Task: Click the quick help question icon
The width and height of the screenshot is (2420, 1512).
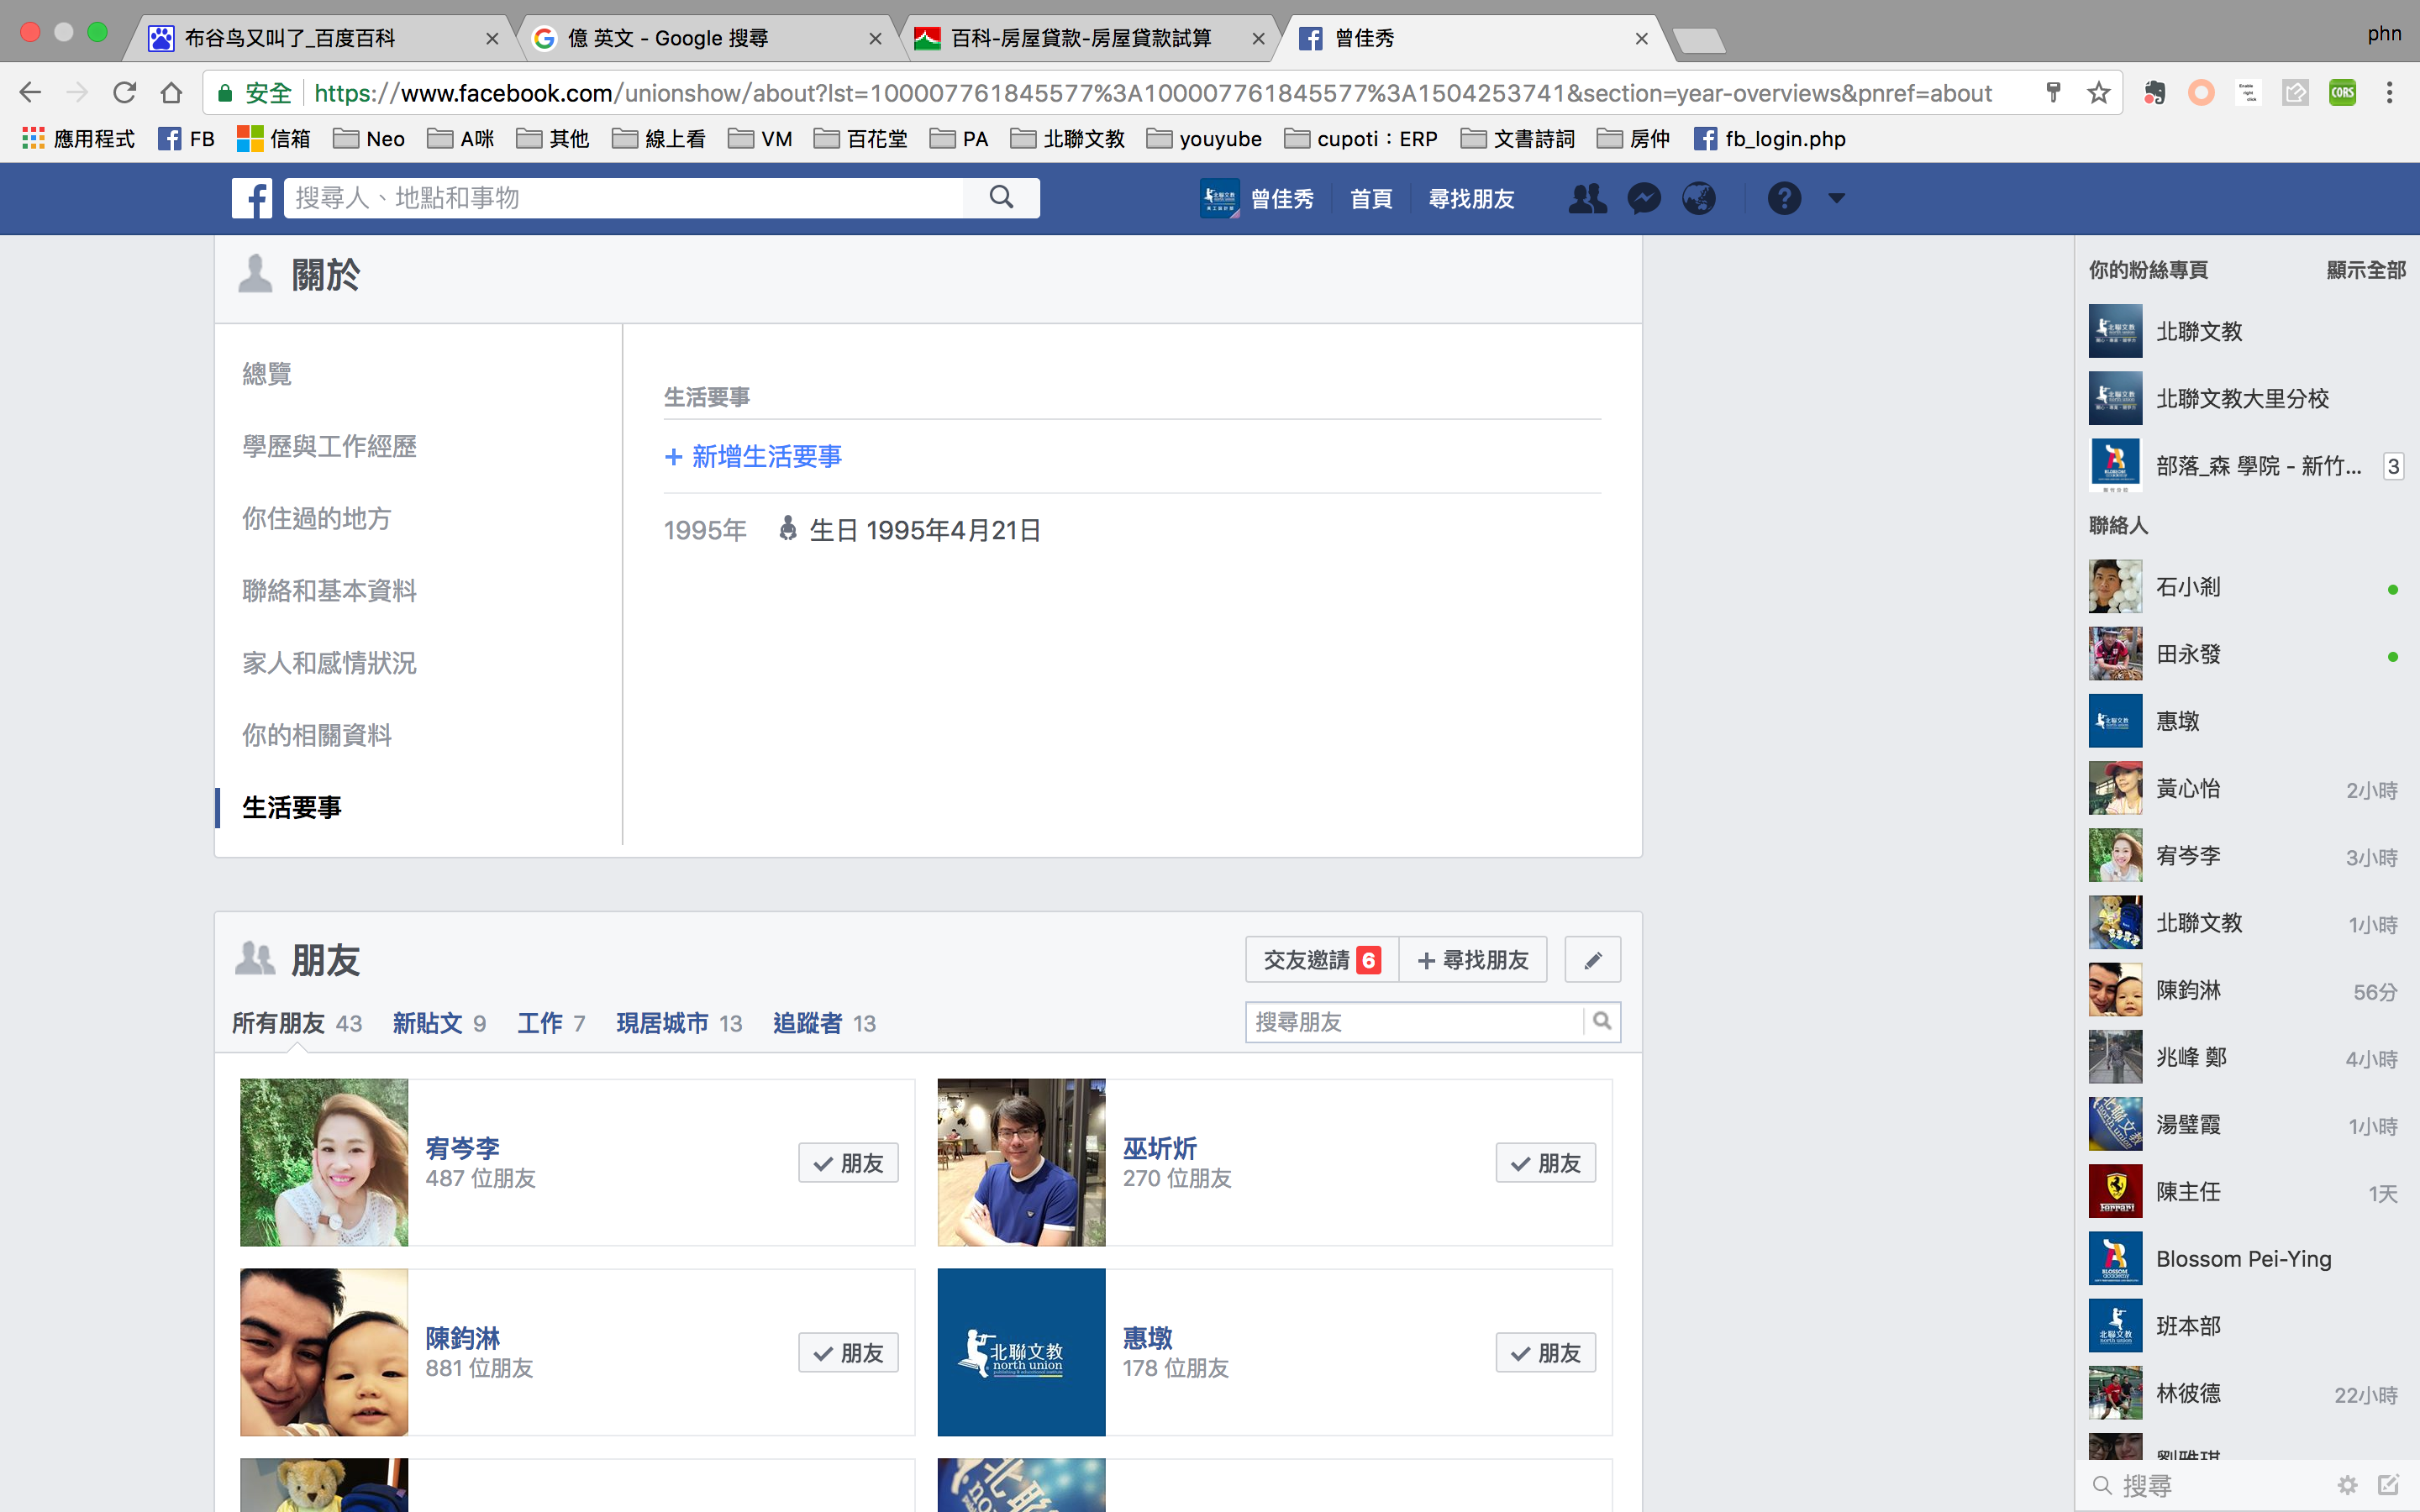Action: (1783, 198)
